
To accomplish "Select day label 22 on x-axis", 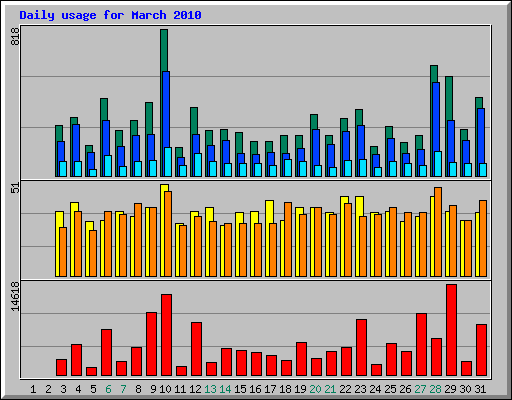I will pos(345,389).
